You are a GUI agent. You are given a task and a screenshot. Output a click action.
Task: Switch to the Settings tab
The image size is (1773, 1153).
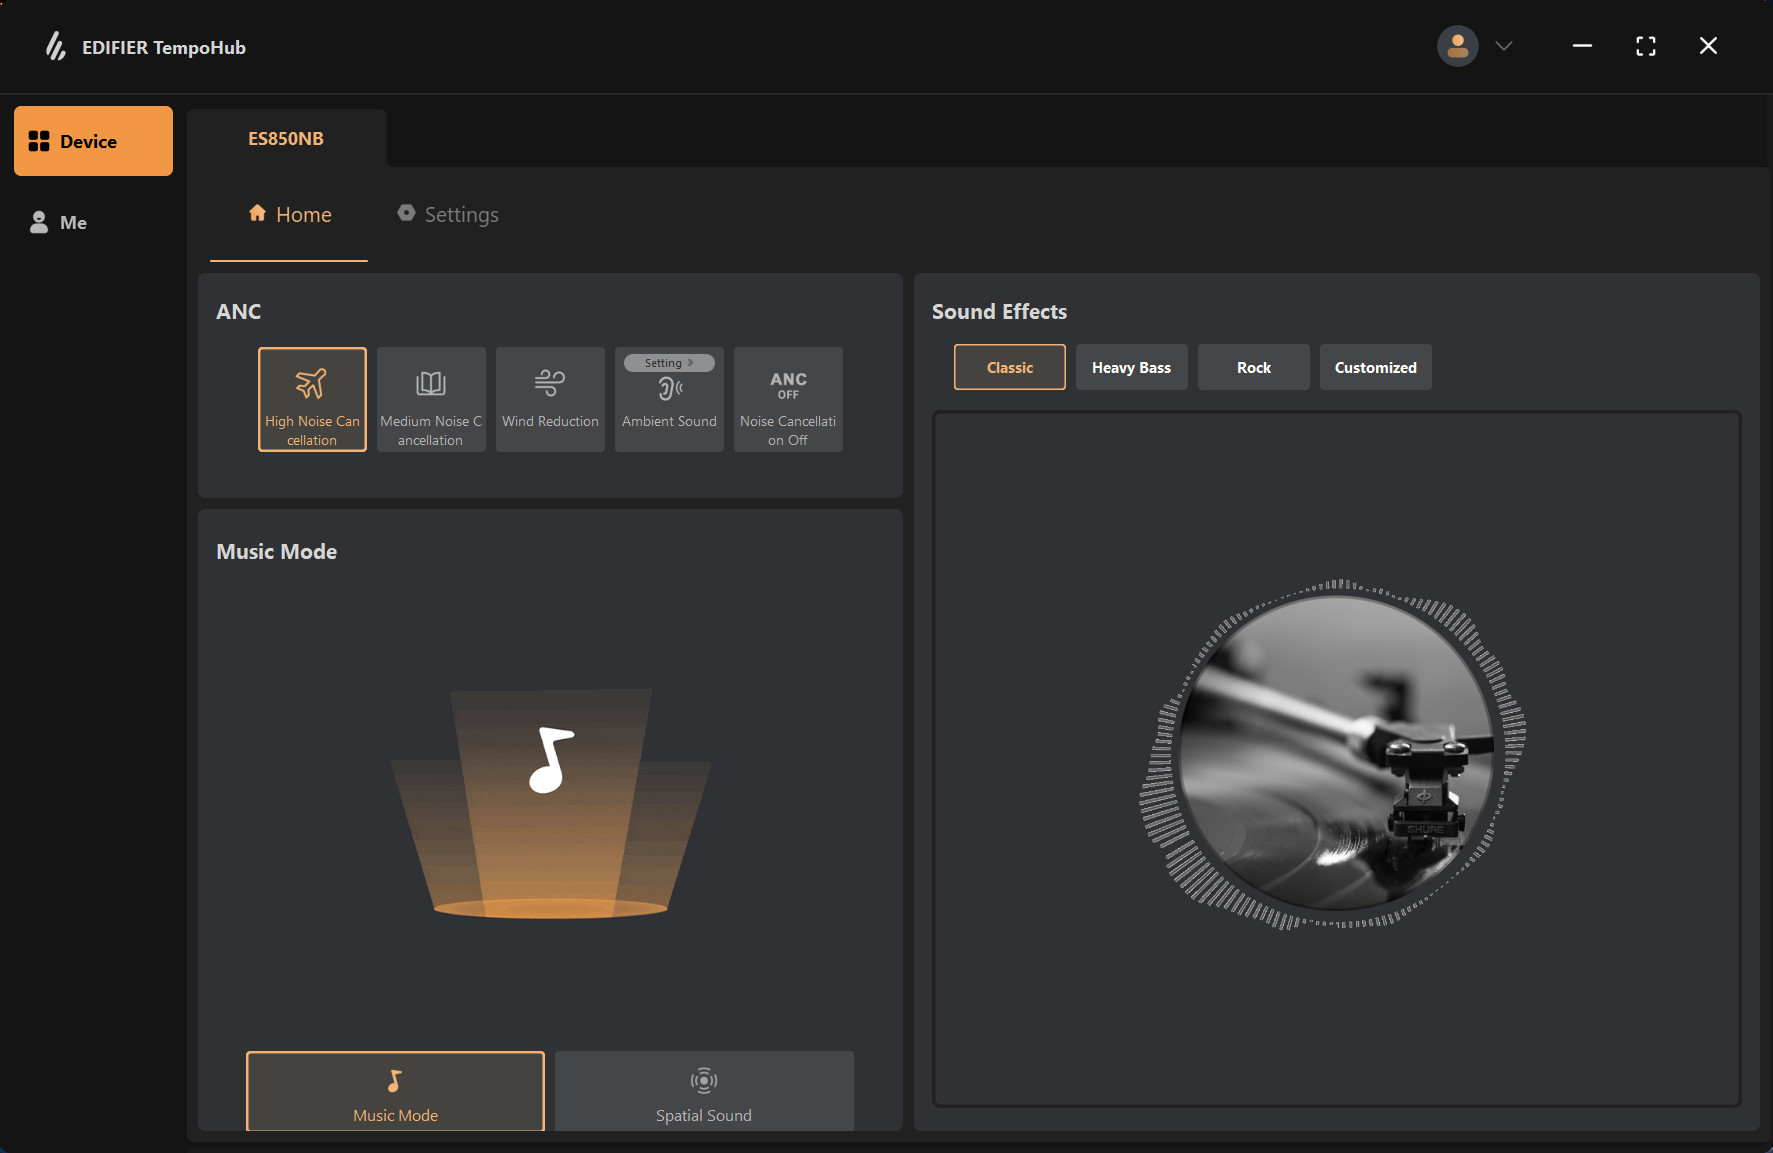click(448, 214)
